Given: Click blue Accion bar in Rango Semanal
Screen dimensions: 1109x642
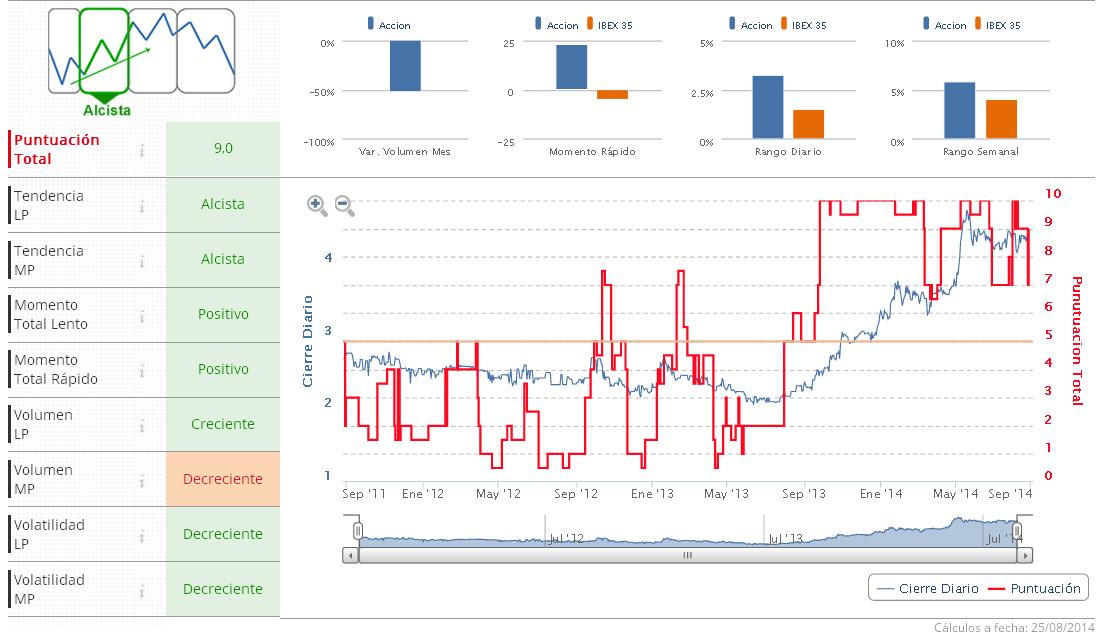Looking at the screenshot, I should (960, 110).
